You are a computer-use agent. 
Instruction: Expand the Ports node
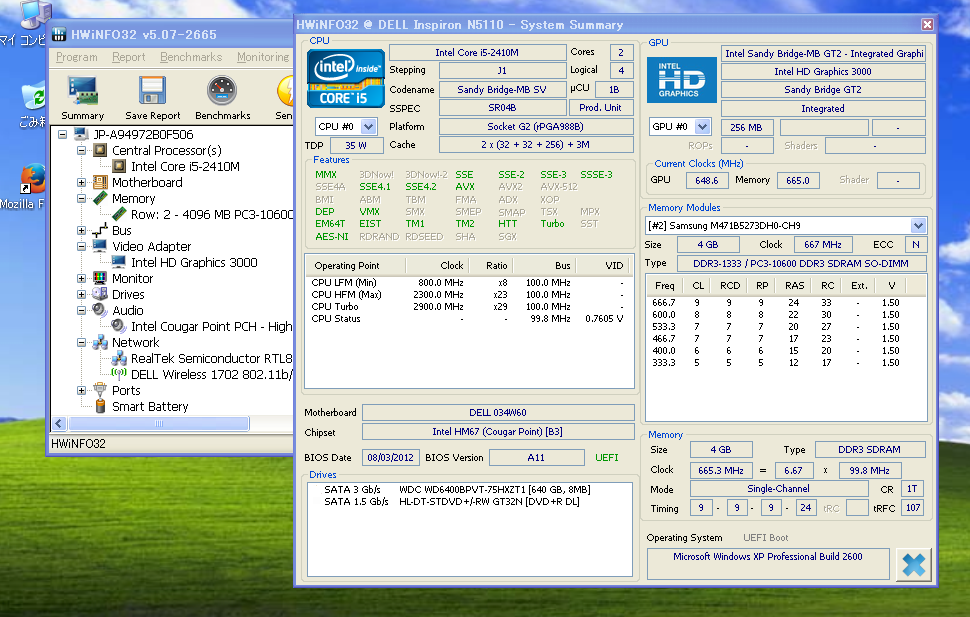(81, 390)
